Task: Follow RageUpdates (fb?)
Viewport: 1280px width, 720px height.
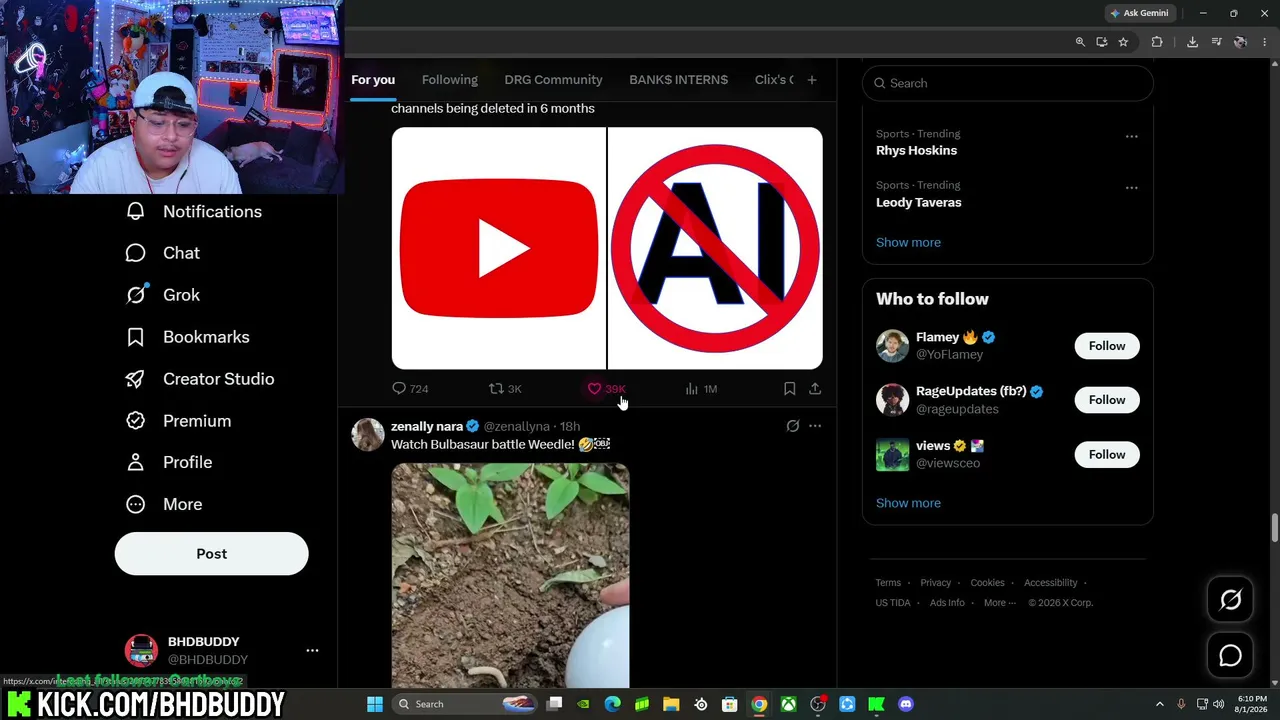Action: [1107, 400]
